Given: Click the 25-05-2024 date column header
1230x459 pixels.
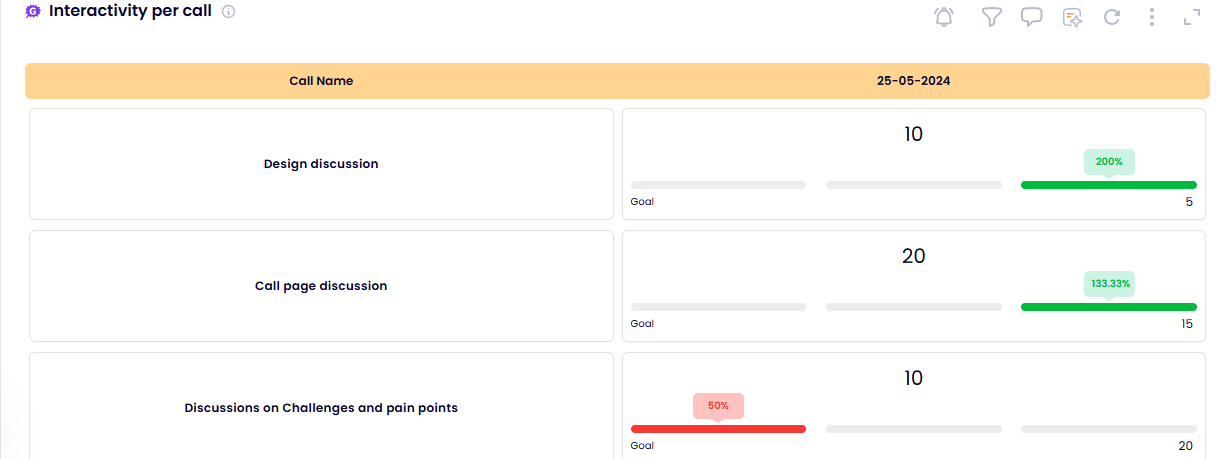Looking at the screenshot, I should click(913, 81).
